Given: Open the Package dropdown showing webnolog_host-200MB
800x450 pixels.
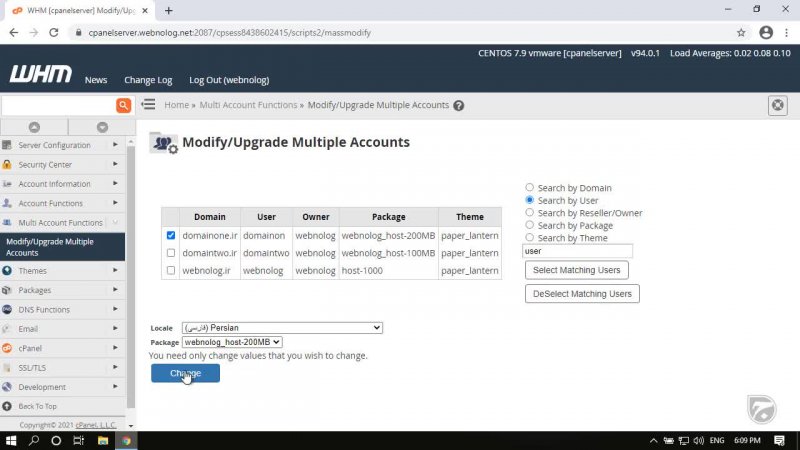Looking at the screenshot, I should coord(232,342).
